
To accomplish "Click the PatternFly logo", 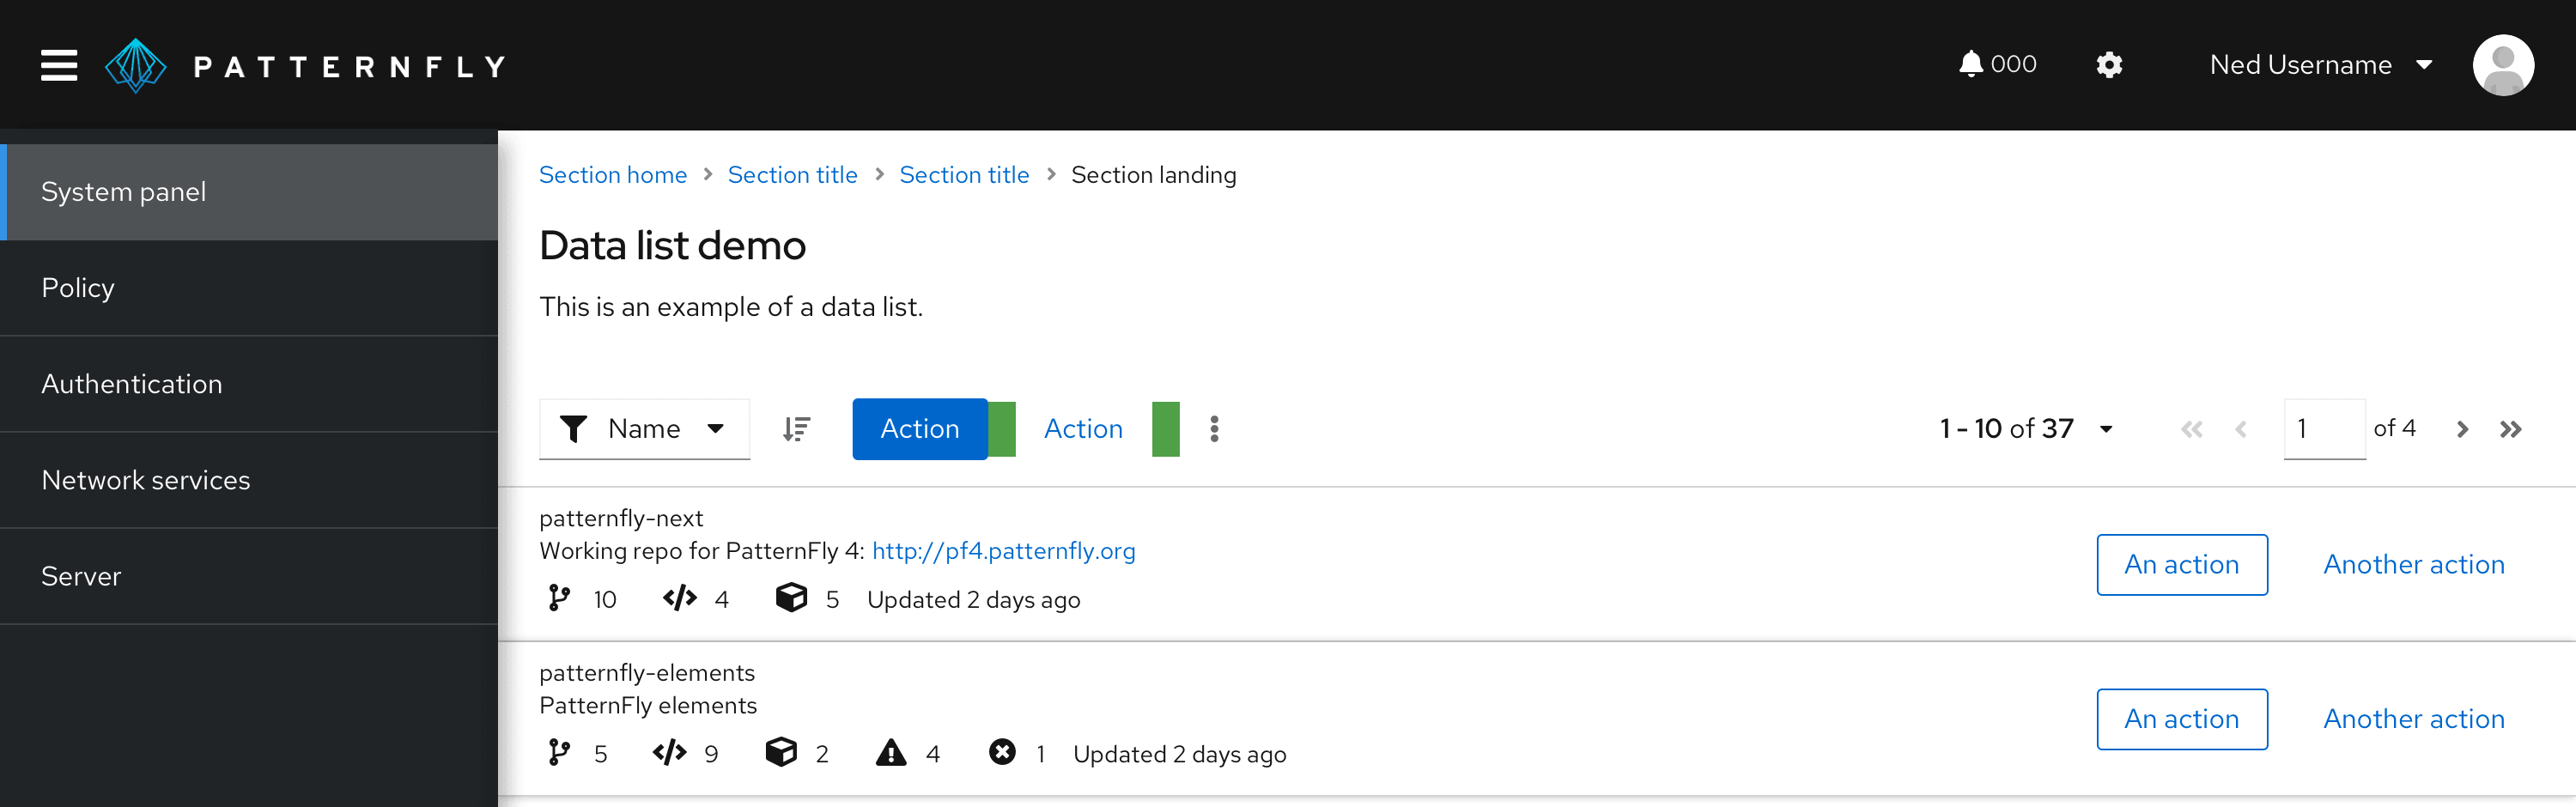I will (x=305, y=66).
